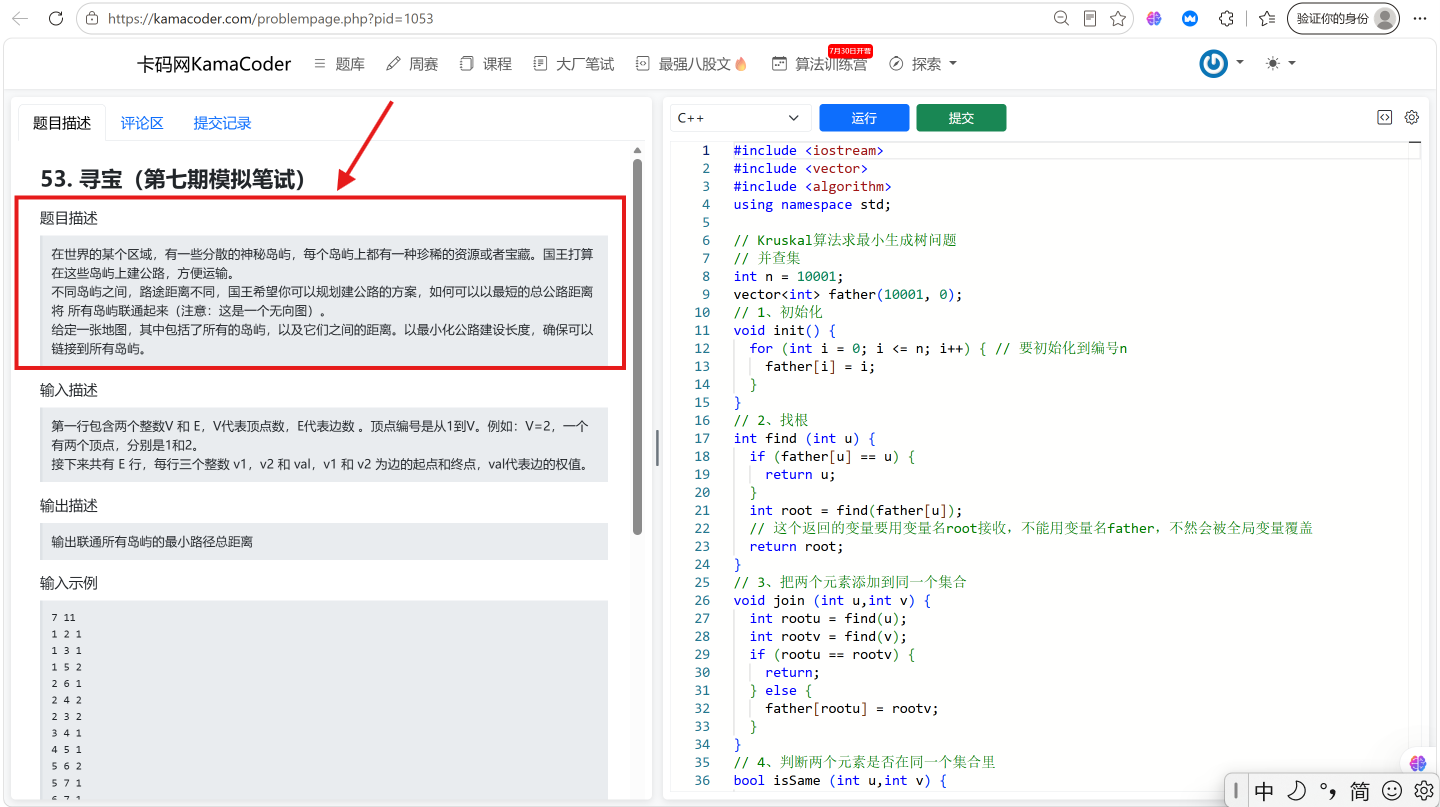
Task: Click the 输入描述 section heading
Action: click(x=69, y=390)
